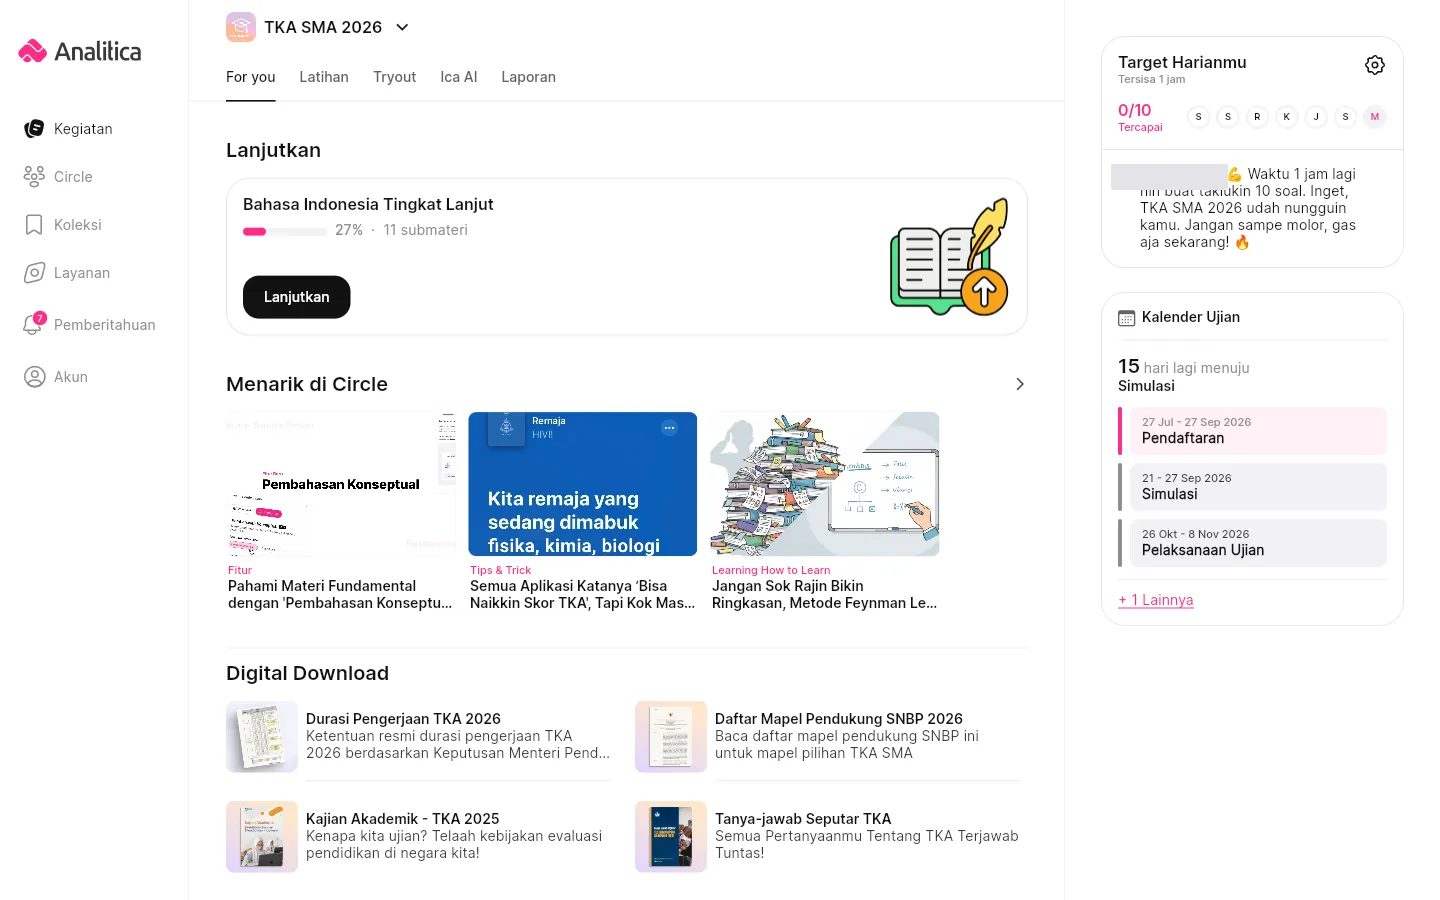The image size is (1440, 900).
Task: Open Target Harianmu settings gear
Action: tap(1375, 65)
